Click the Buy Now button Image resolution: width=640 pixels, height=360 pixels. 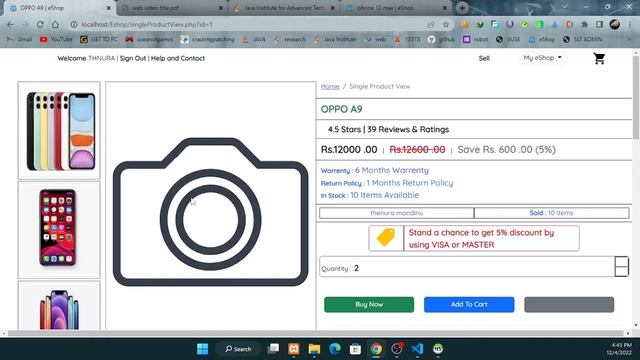tap(369, 304)
